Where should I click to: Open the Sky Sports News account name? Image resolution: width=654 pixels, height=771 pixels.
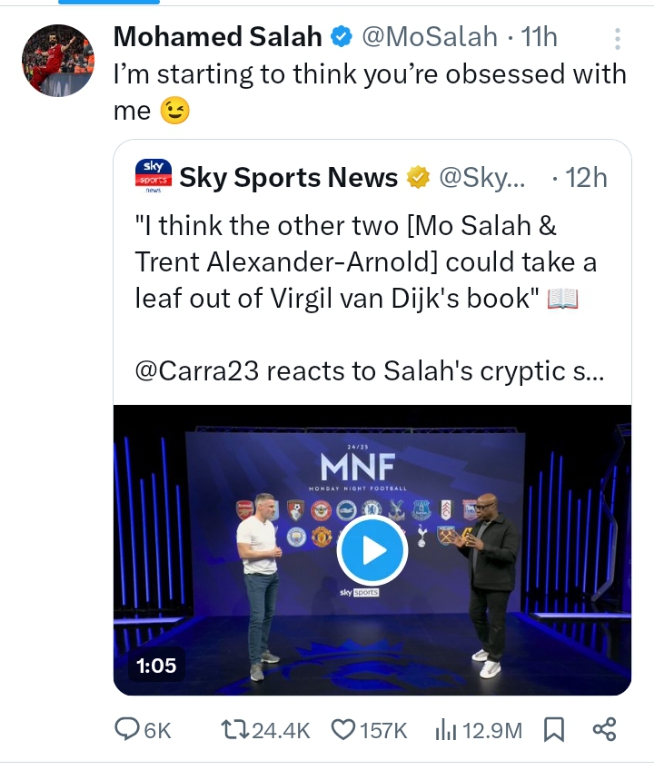pos(289,178)
